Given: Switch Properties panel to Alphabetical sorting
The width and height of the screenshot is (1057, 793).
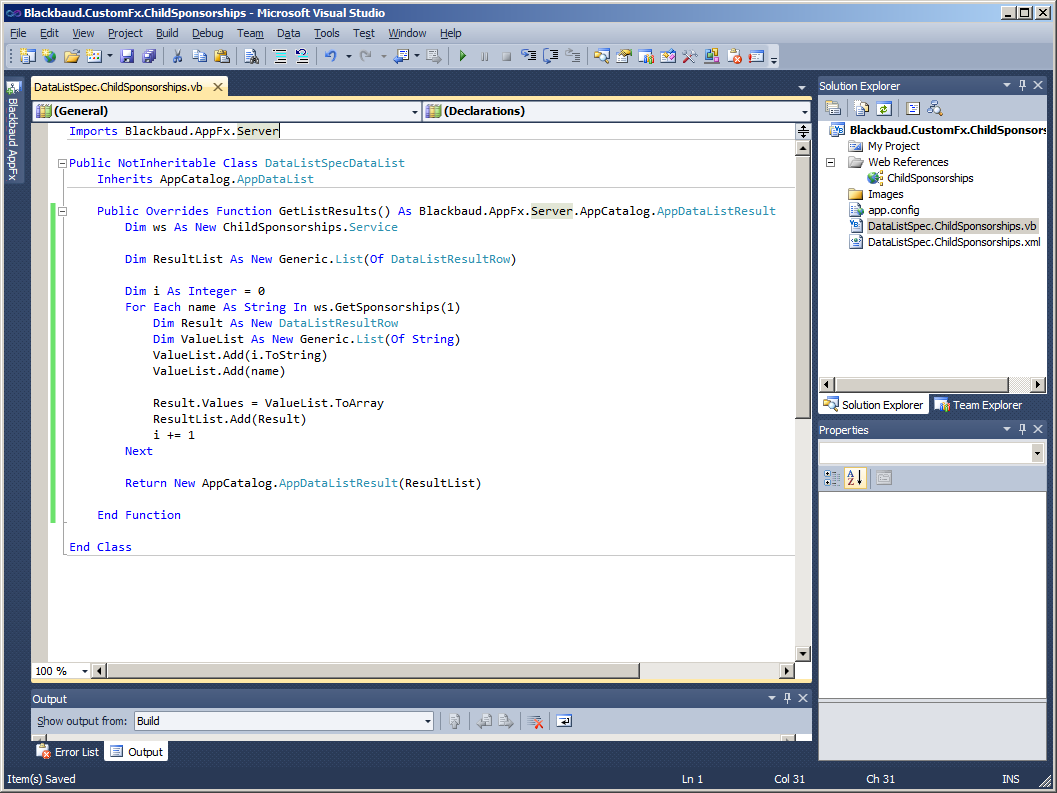Looking at the screenshot, I should pyautogui.click(x=855, y=478).
